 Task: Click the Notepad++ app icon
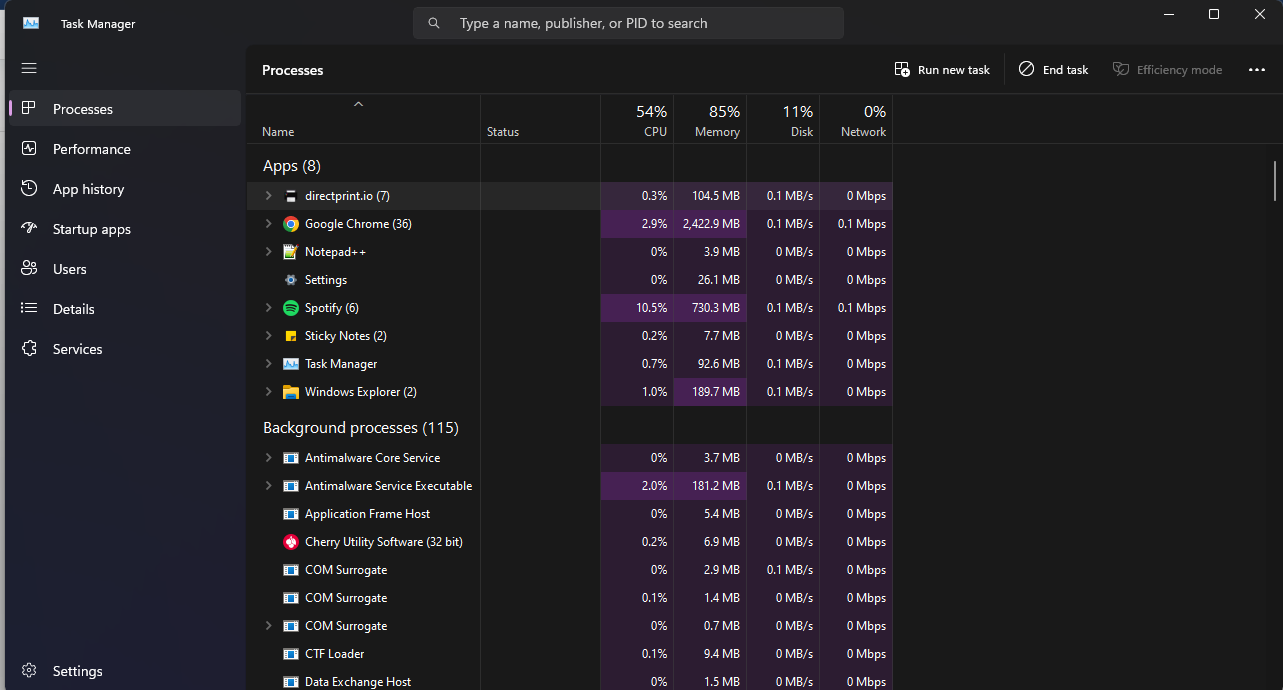pos(291,252)
